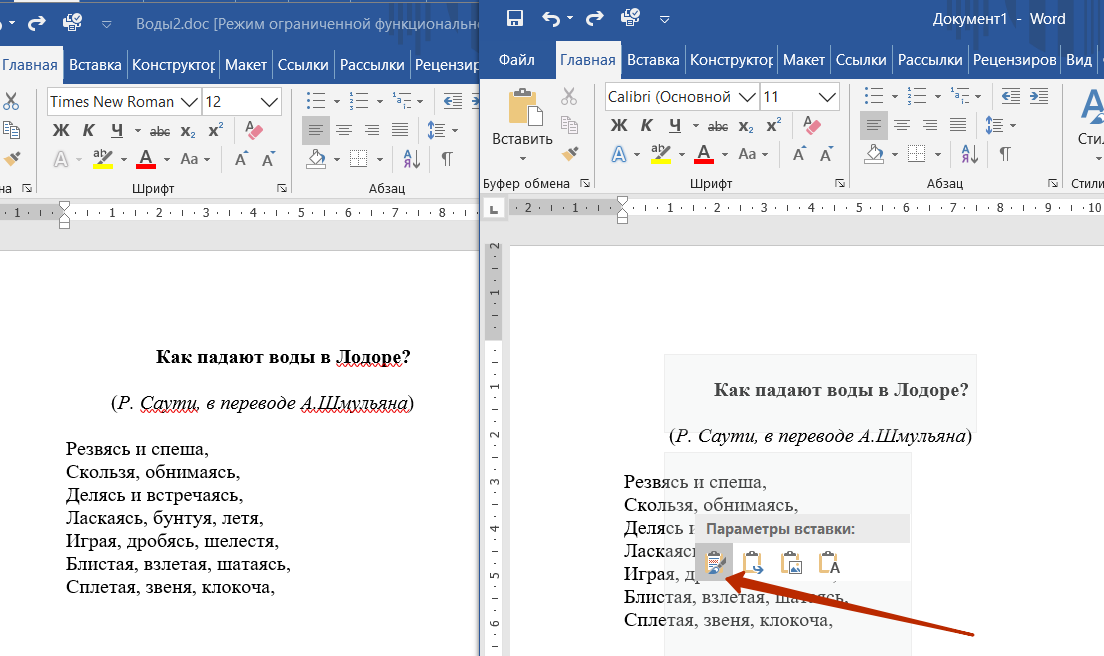
Task: Apply red font color in Документ1
Action: click(703, 153)
